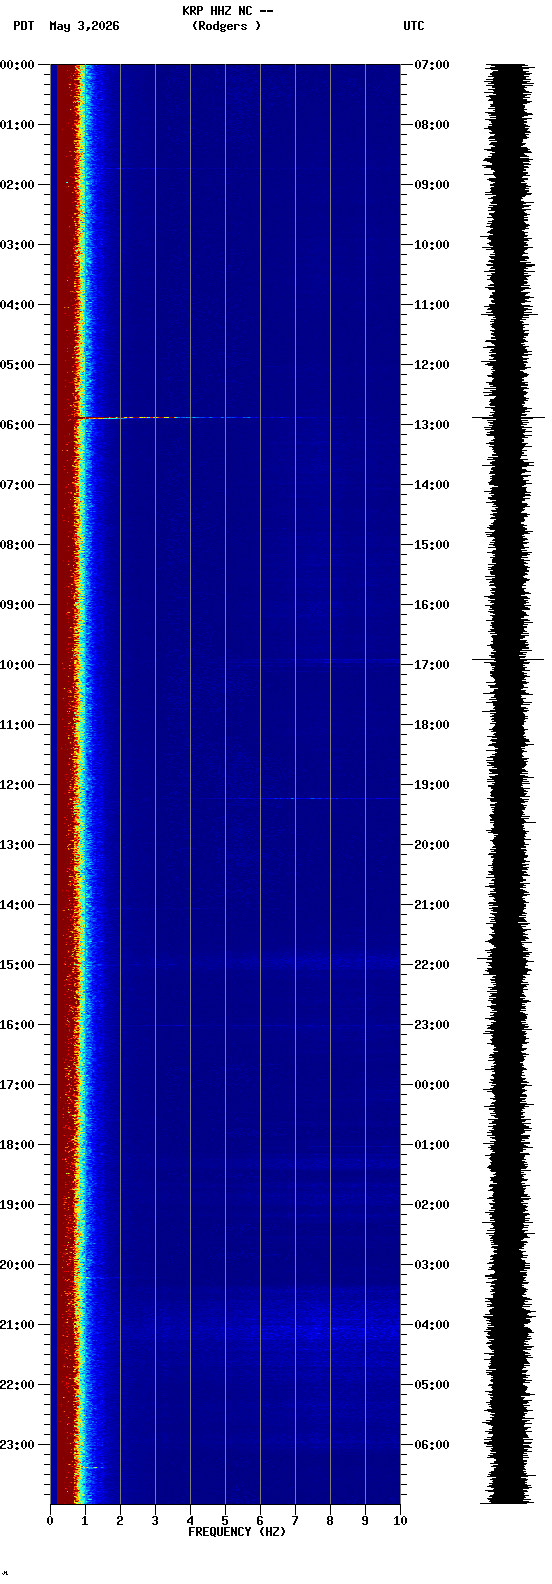
Task: Click the UTC axis label '11:00'
Action: point(431,305)
